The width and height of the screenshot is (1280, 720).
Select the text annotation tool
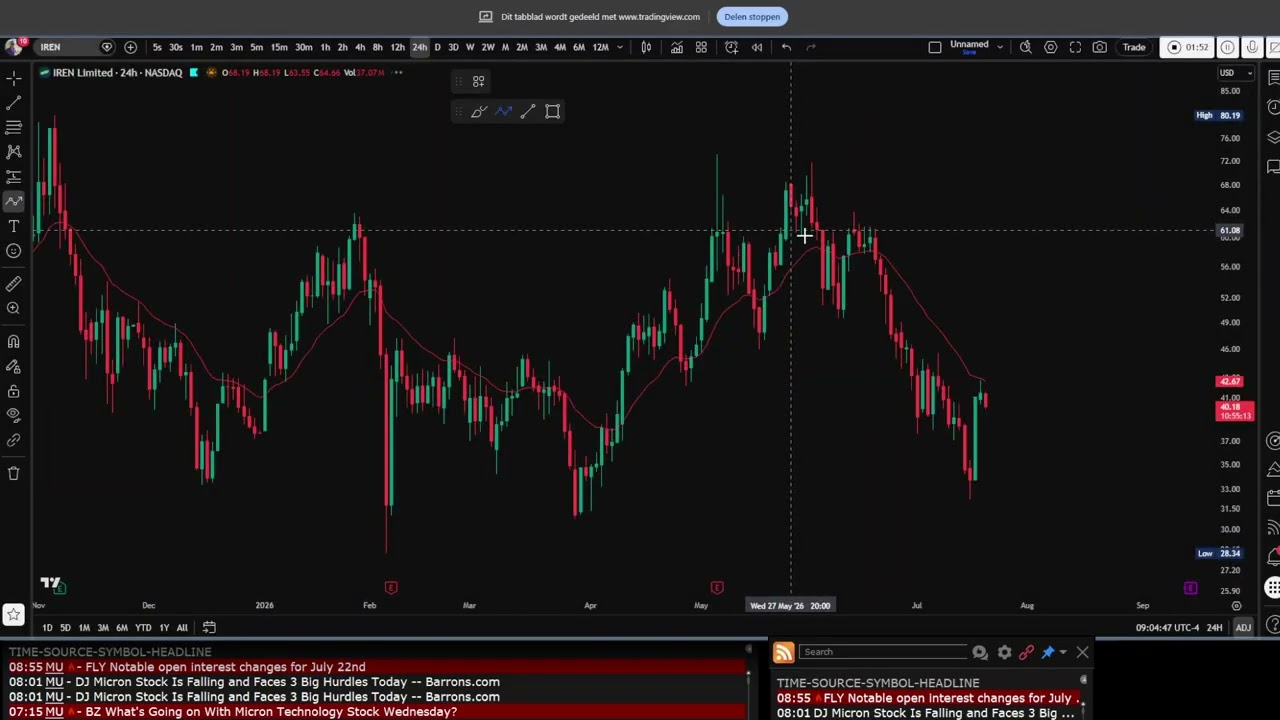point(14,226)
